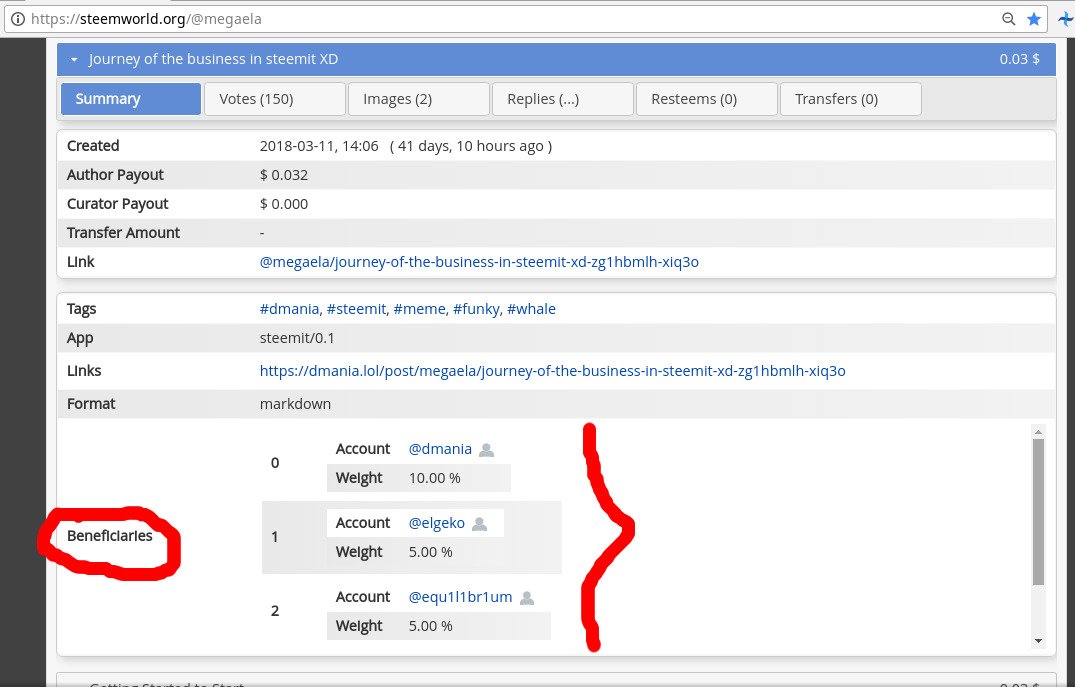1075x687 pixels.
Task: Click the blue bookmark star icon
Action: (x=1034, y=19)
